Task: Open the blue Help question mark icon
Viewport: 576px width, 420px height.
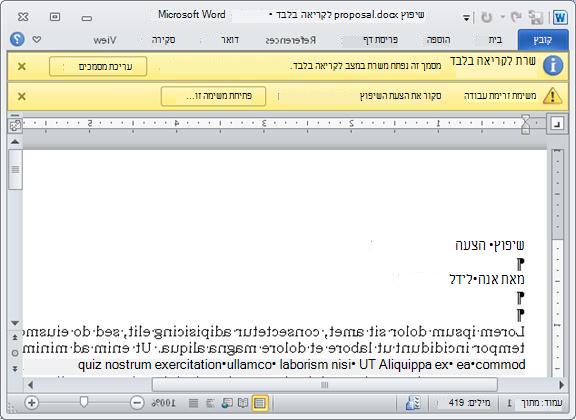Action: 17,39
